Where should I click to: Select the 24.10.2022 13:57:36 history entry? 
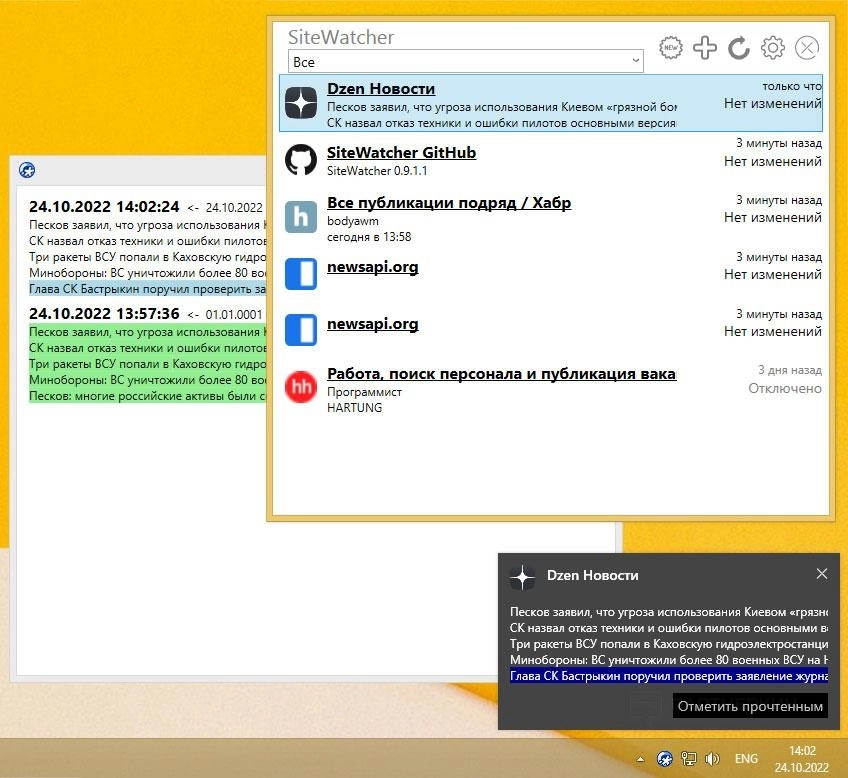click(x=104, y=314)
